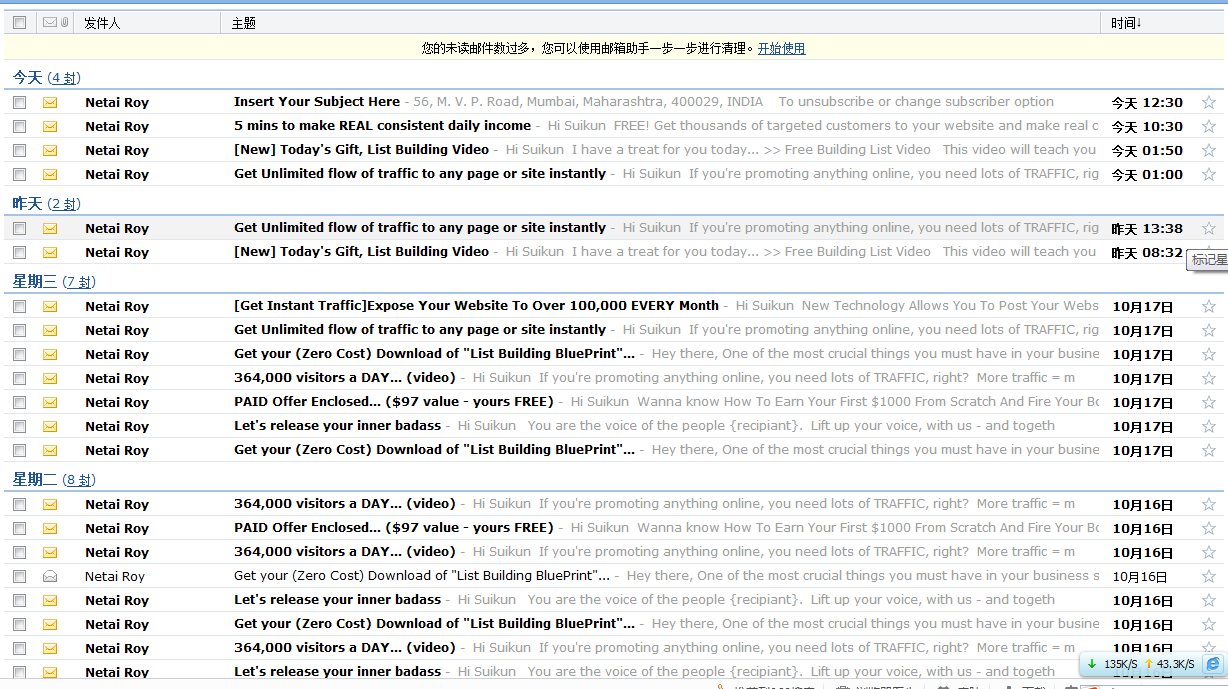Open "[Get Instant Traffic]Expose Your Website" email
This screenshot has height=689, width=1228.
click(x=476, y=306)
